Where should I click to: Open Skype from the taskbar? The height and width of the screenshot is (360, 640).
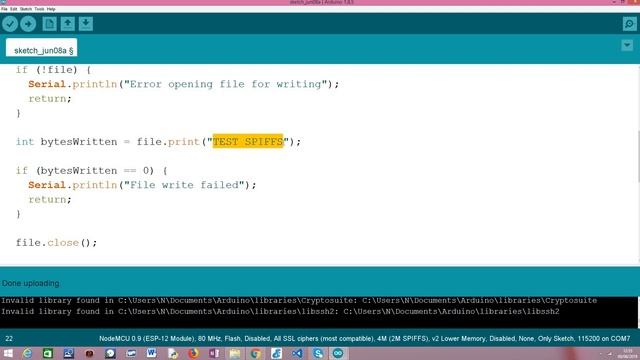[x=318, y=353]
